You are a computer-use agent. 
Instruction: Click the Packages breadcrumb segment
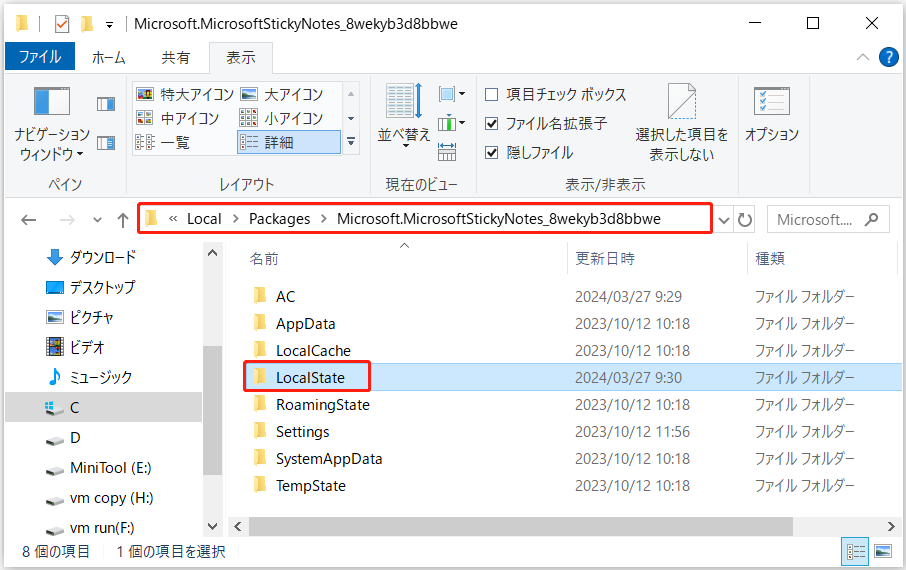(280, 219)
